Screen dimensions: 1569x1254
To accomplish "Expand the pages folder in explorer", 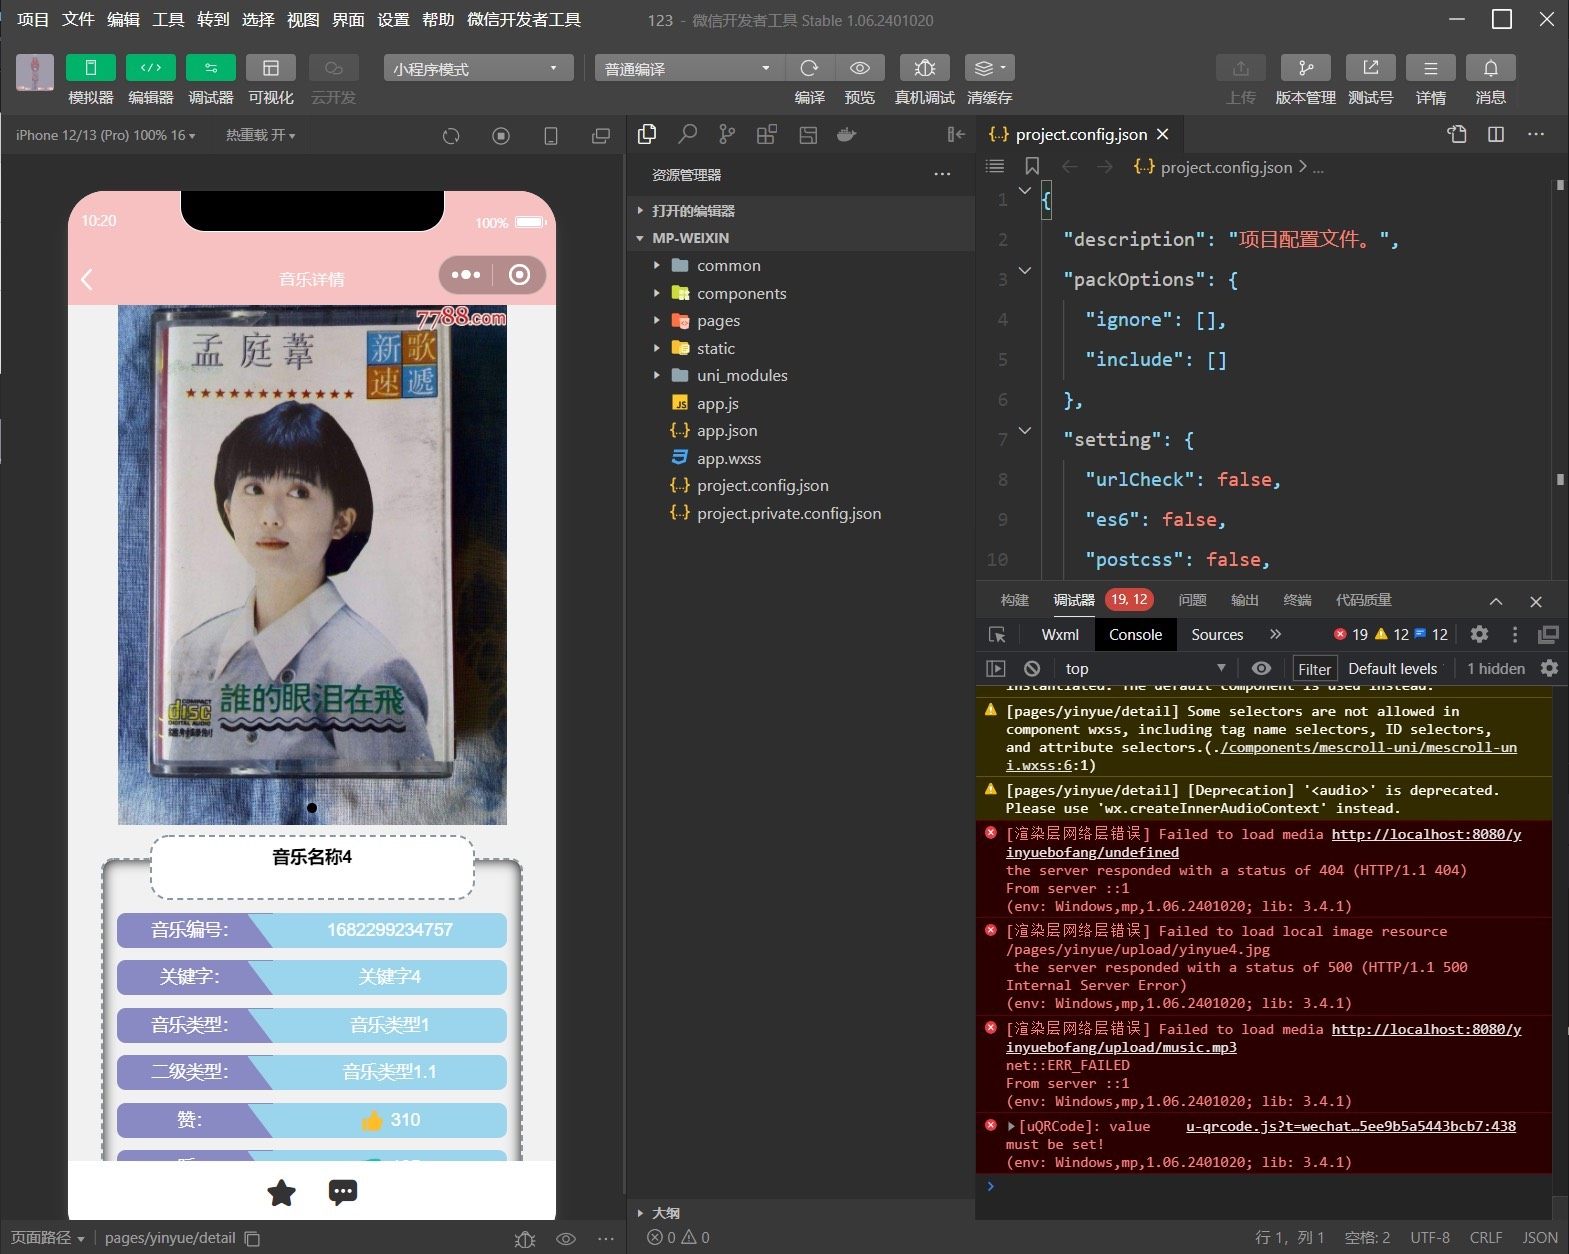I will [x=718, y=321].
